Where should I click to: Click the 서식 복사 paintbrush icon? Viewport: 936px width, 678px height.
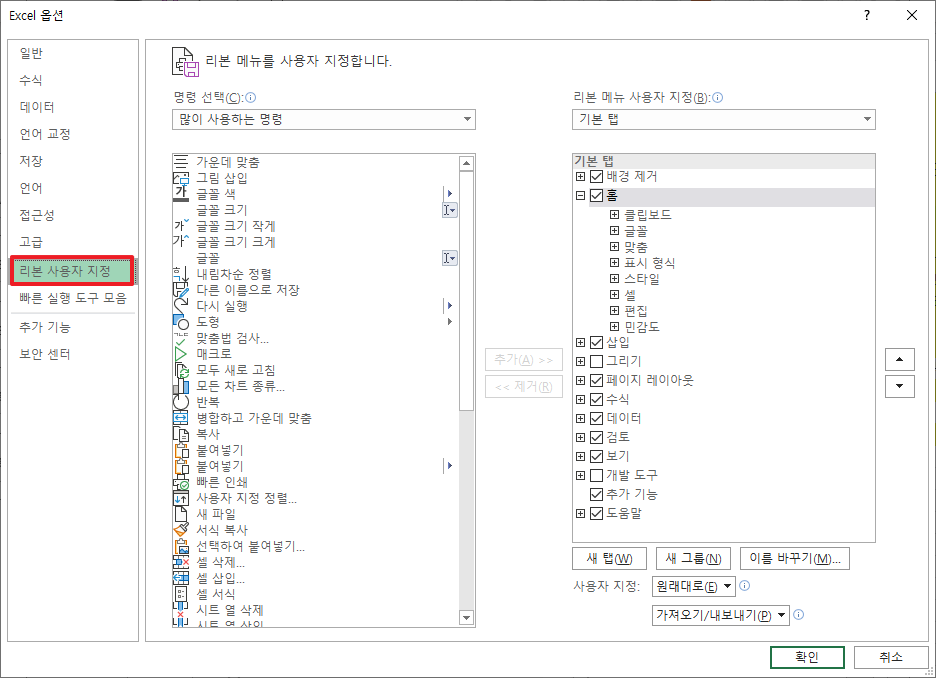pyautogui.click(x=181, y=530)
